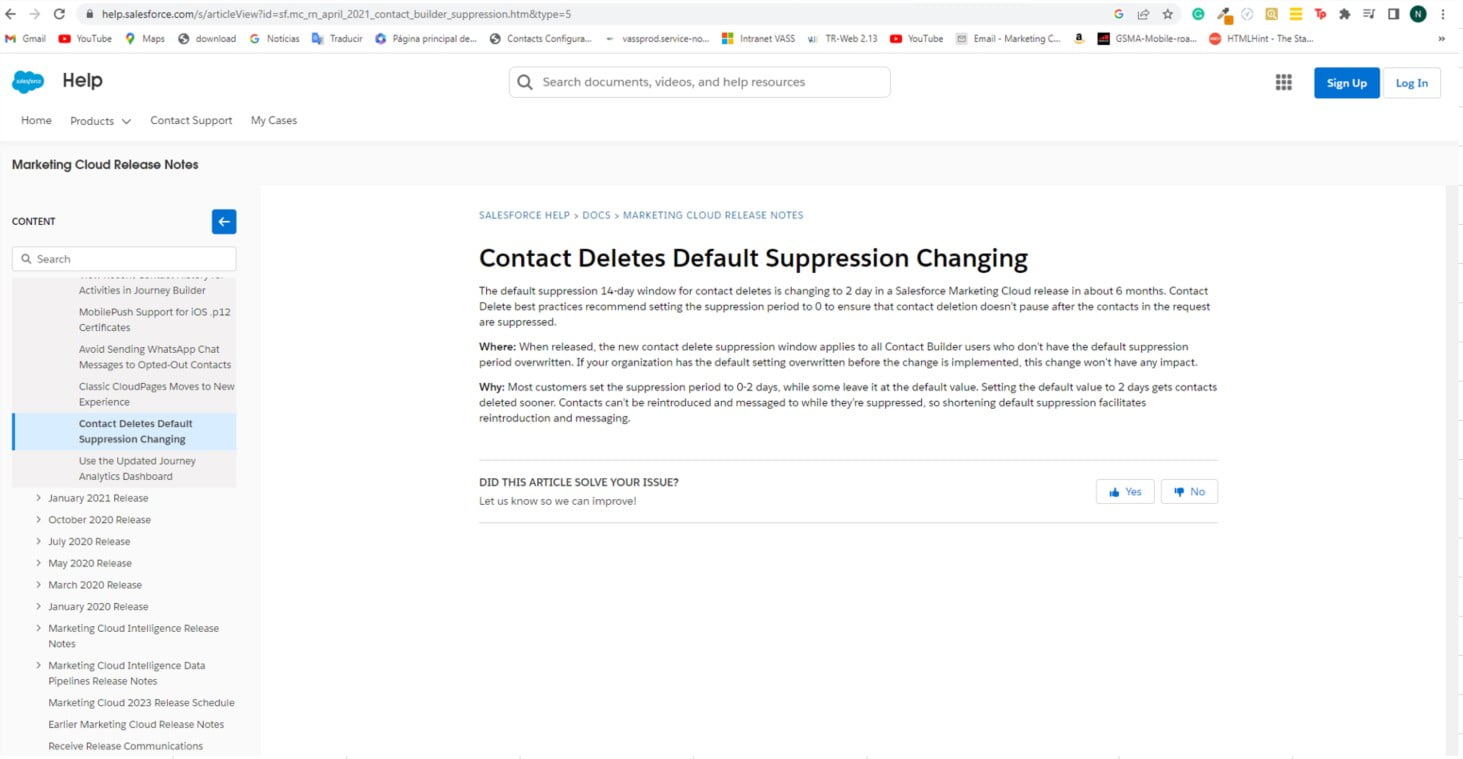The height and width of the screenshot is (759, 1463).
Task: Expand the Products dropdown menu
Action: (x=100, y=121)
